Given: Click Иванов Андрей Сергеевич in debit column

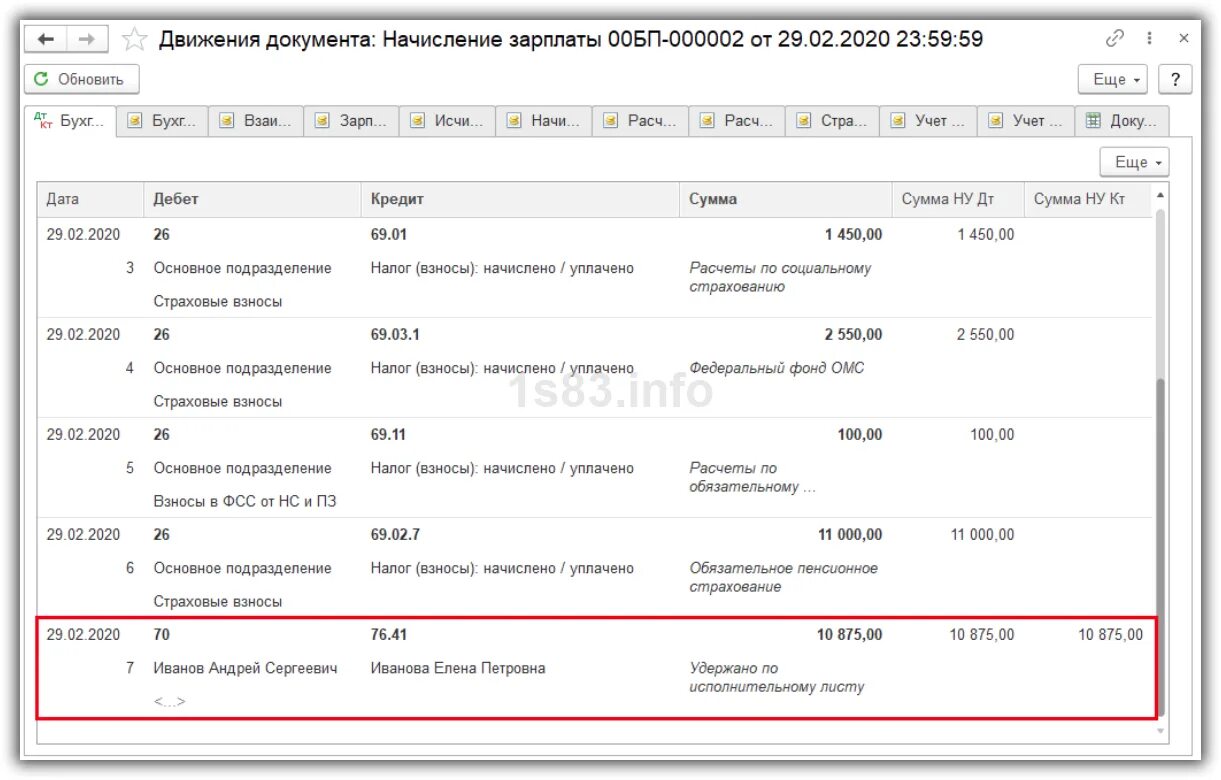Looking at the screenshot, I should (x=245, y=668).
